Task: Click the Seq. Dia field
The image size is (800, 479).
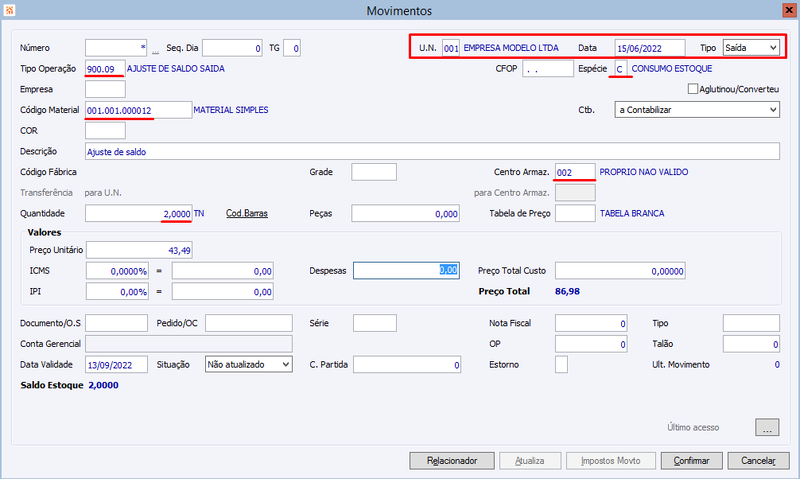Action: point(232,48)
